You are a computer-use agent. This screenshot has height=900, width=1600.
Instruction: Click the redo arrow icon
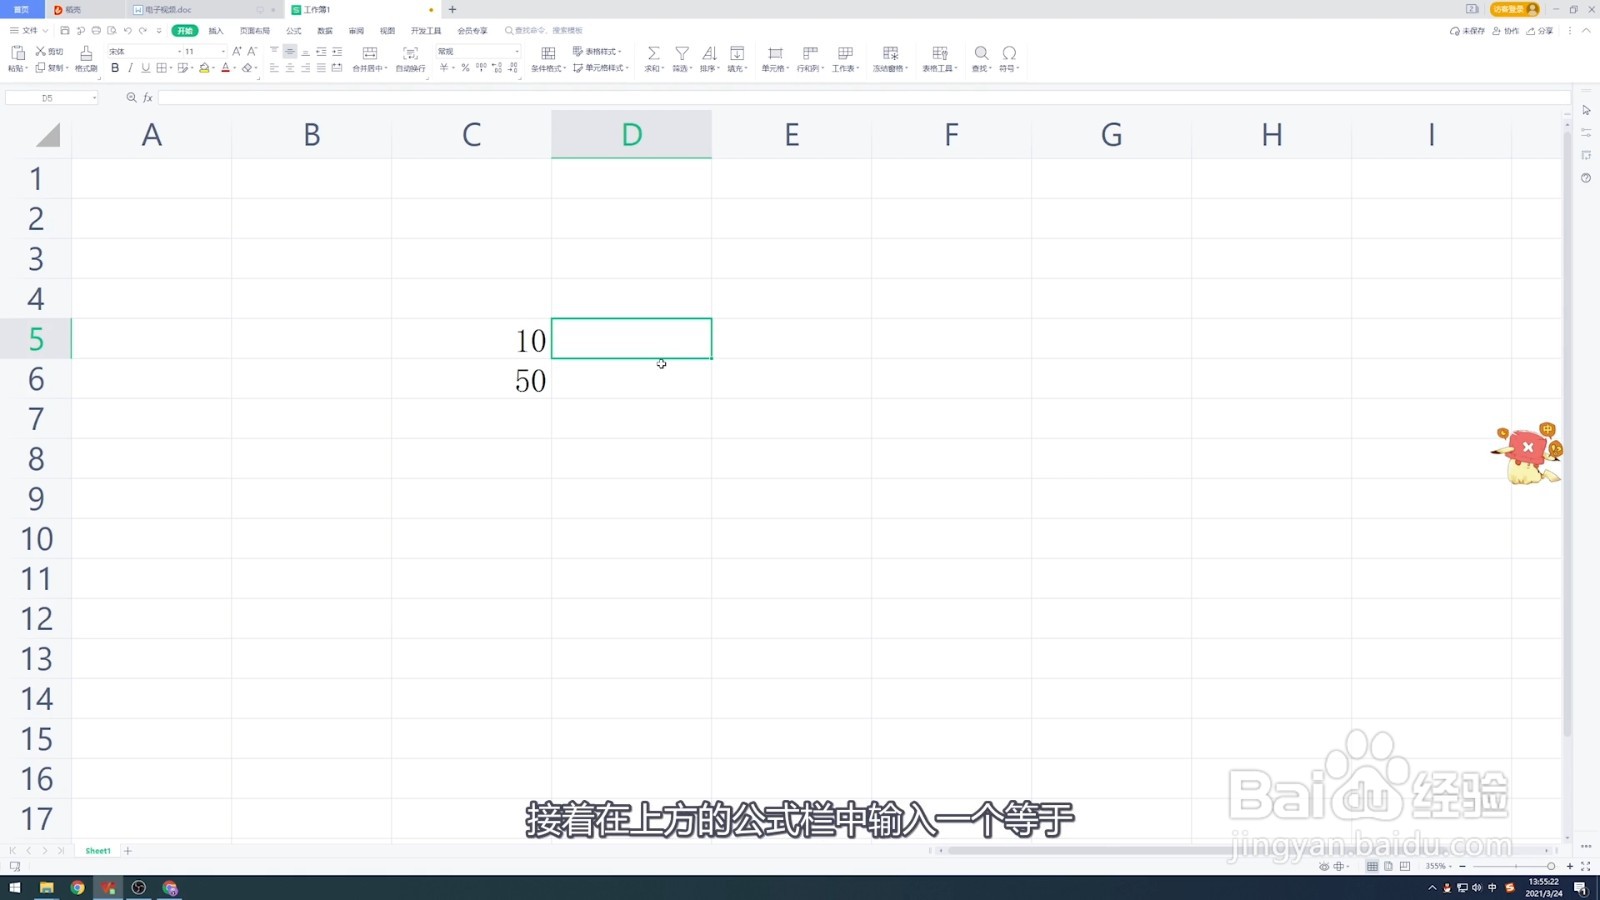pos(143,31)
